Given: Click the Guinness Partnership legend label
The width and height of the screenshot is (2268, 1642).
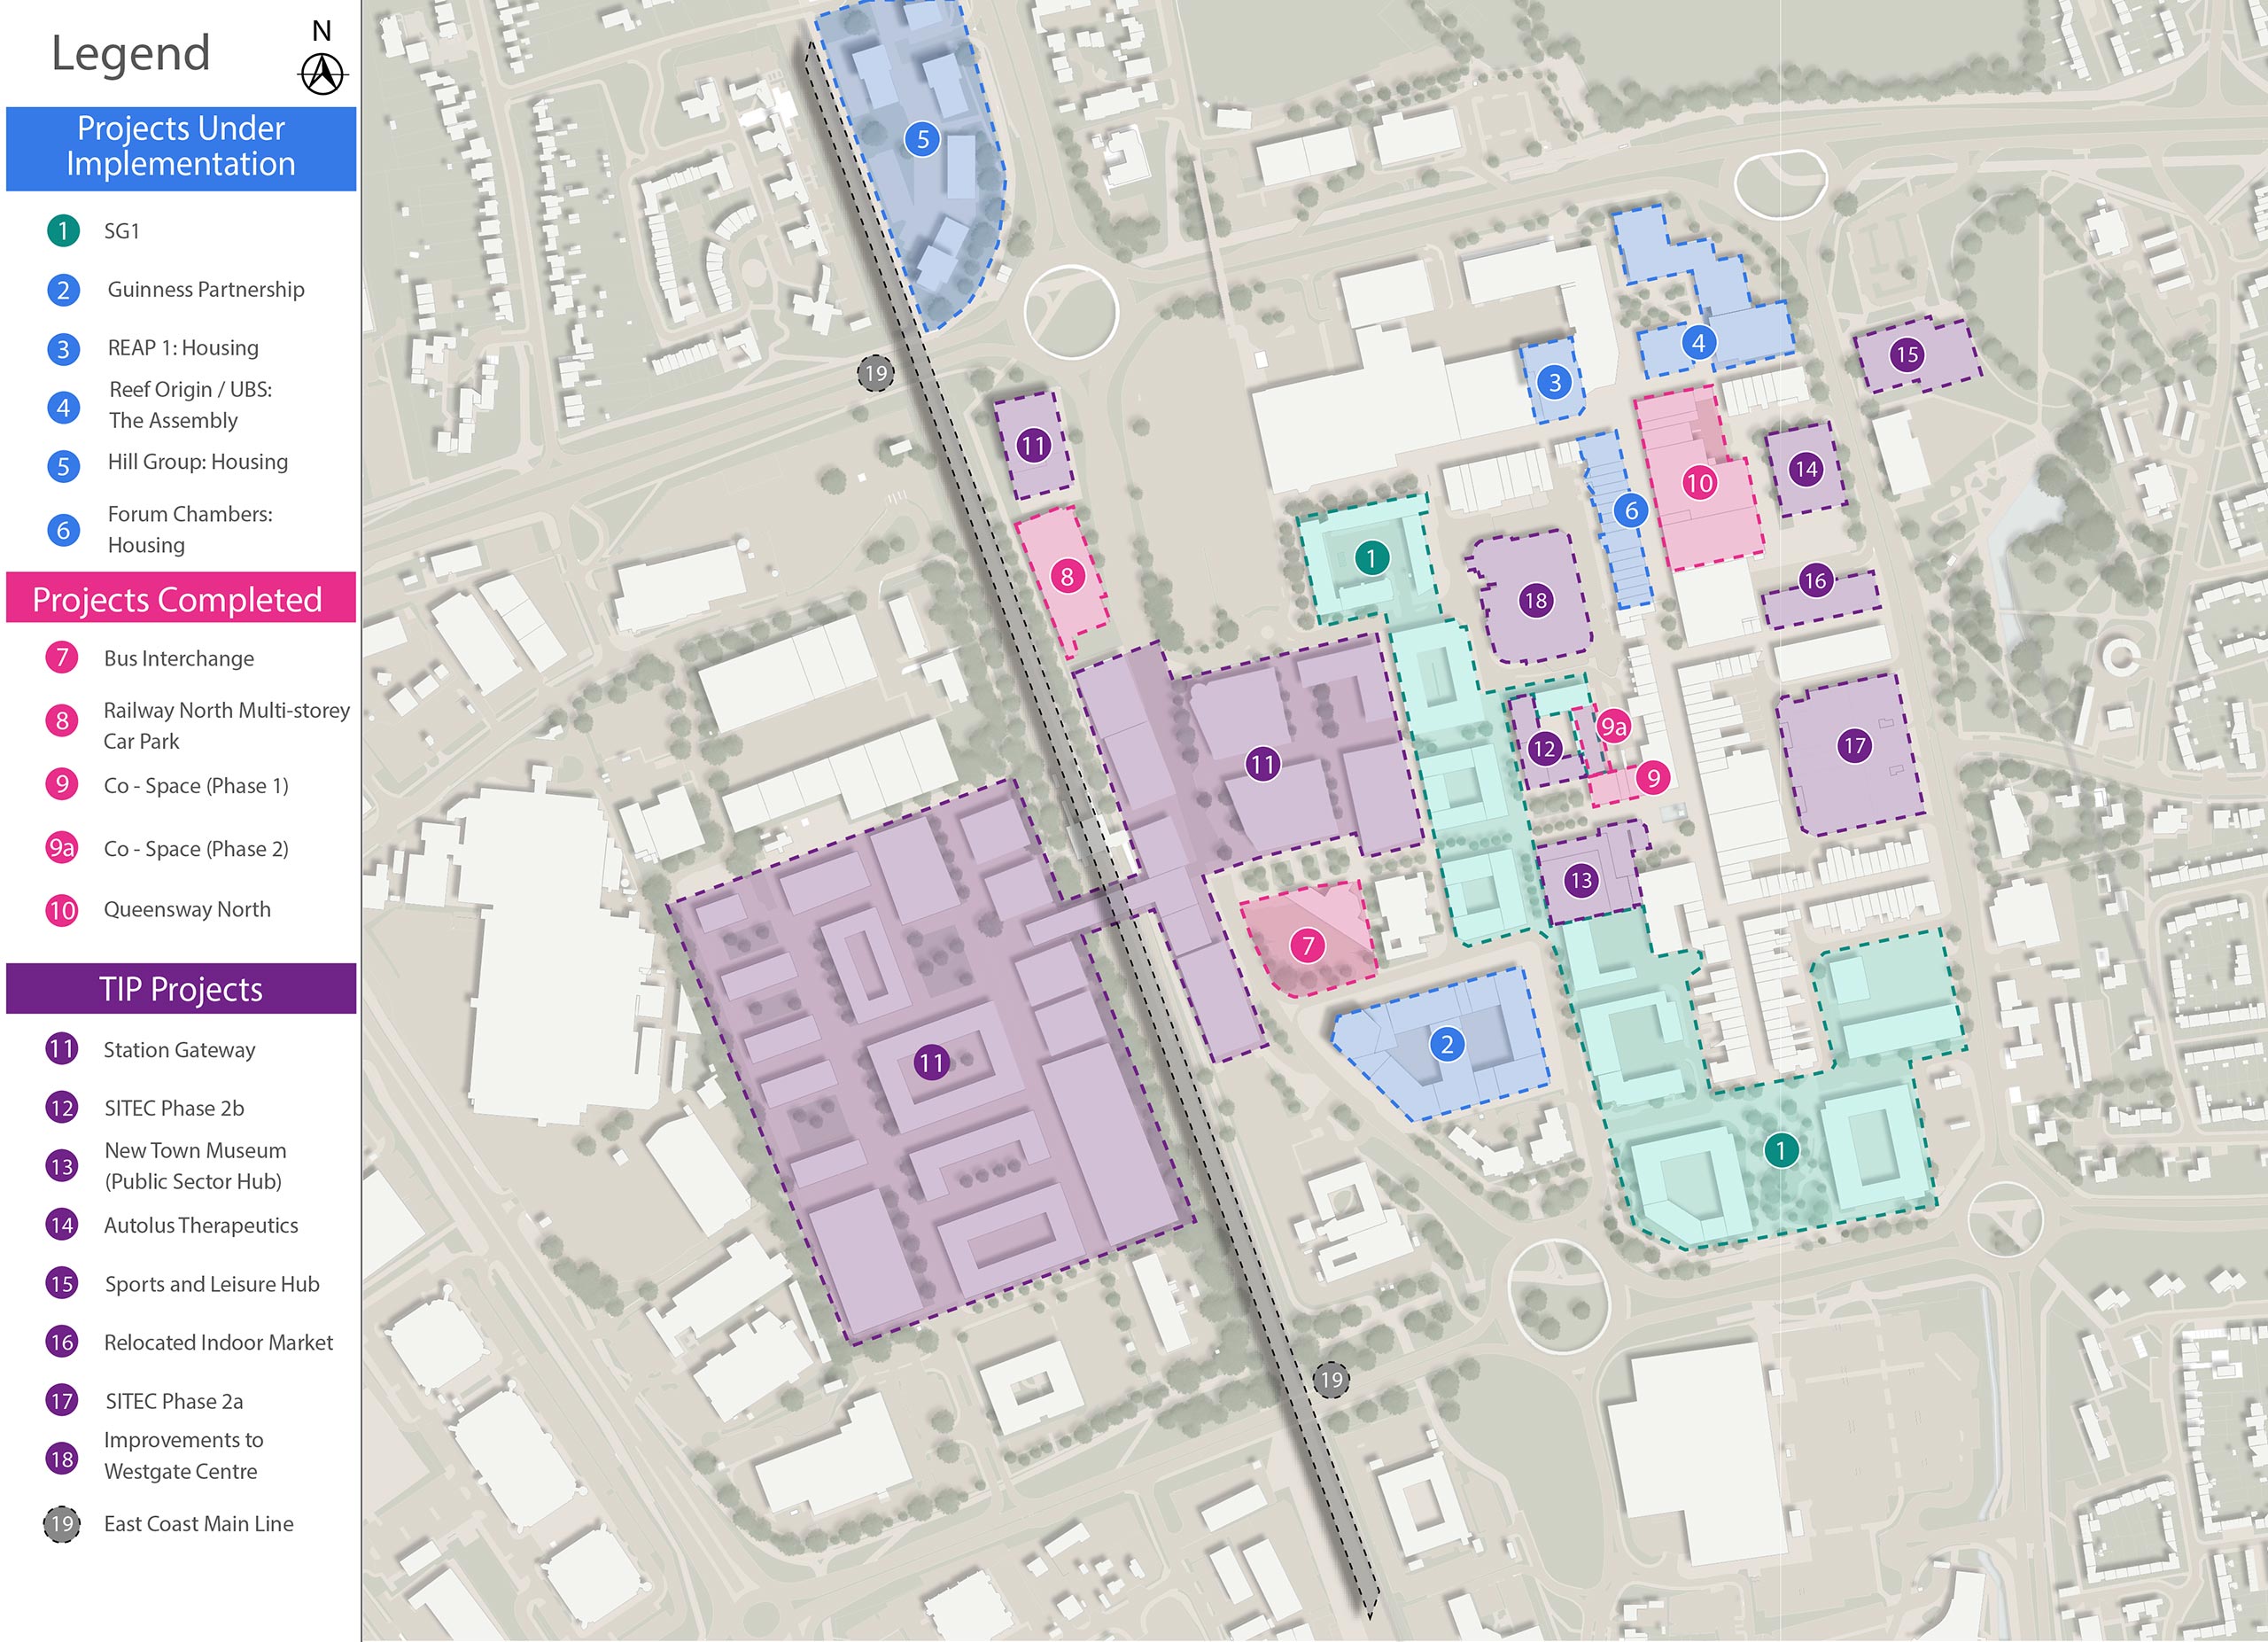Looking at the screenshot, I should tap(206, 290).
